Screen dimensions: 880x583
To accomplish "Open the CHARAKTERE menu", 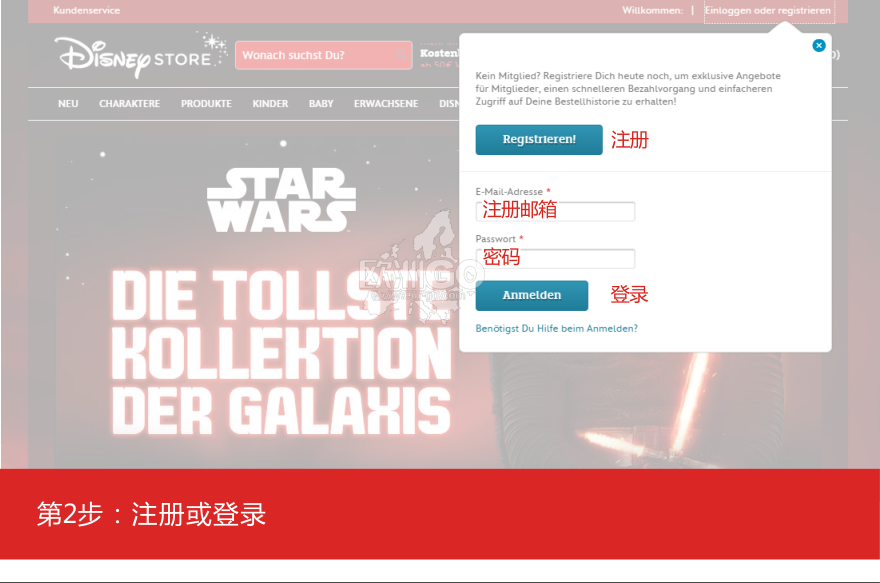I will [x=130, y=104].
